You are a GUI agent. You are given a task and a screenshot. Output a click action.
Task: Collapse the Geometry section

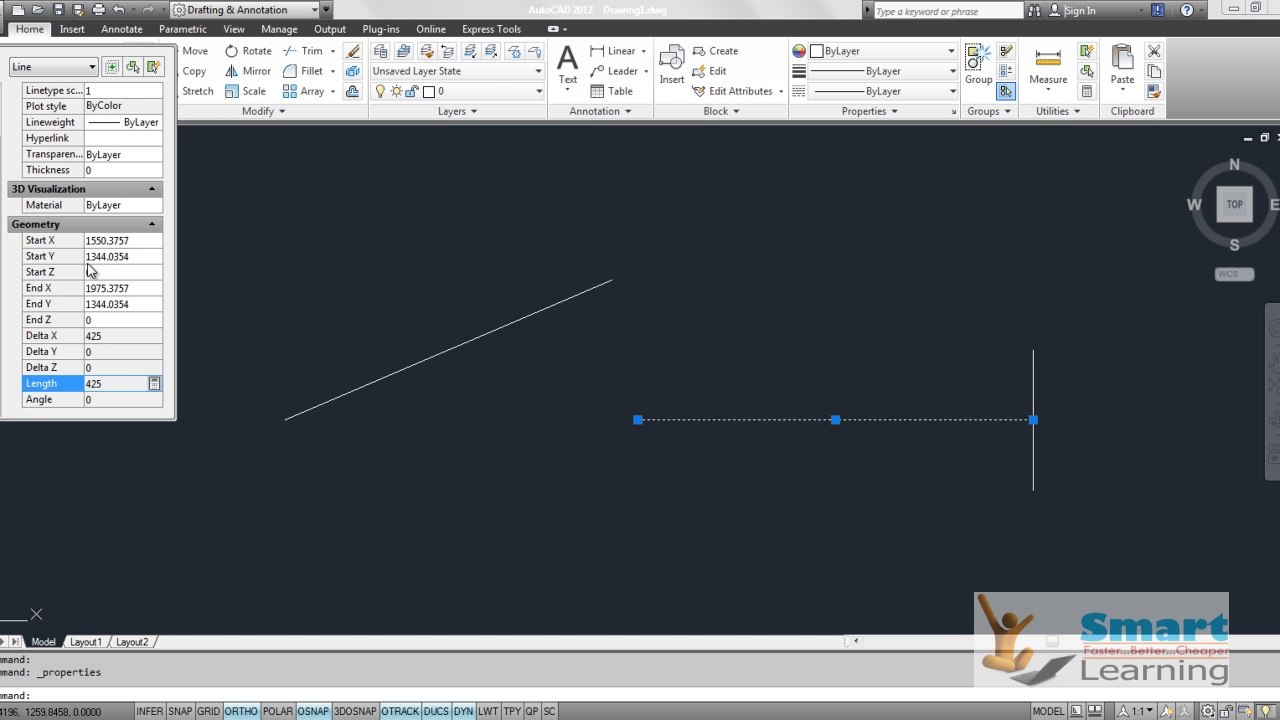[152, 224]
